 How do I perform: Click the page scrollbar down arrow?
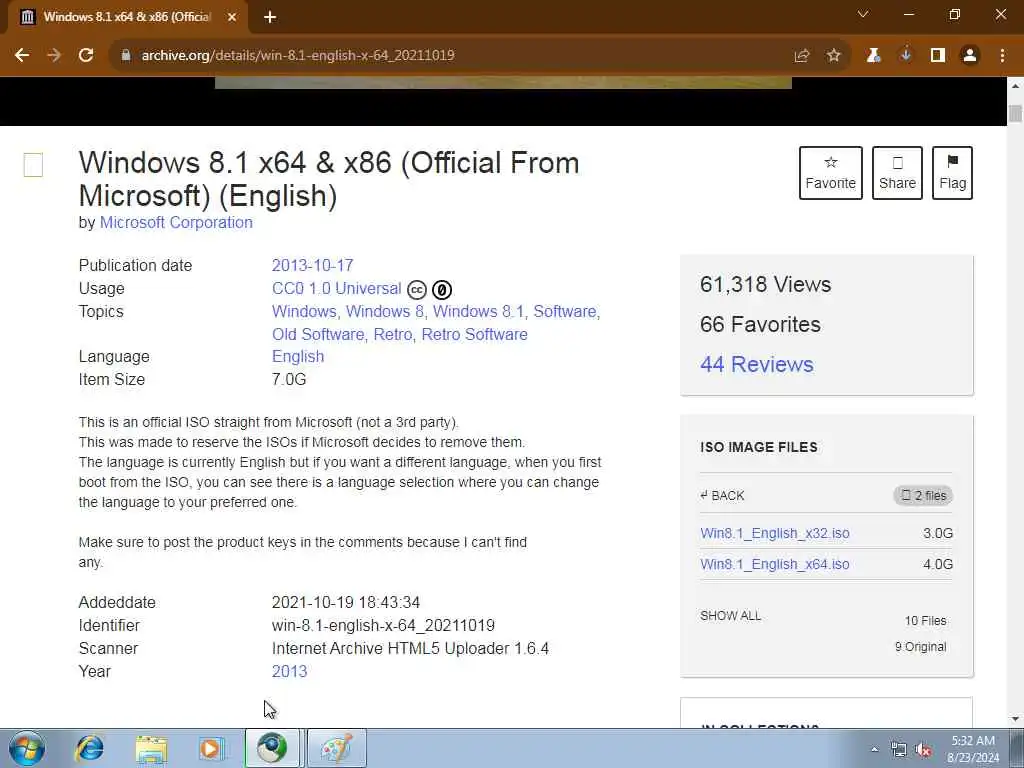click(1015, 719)
